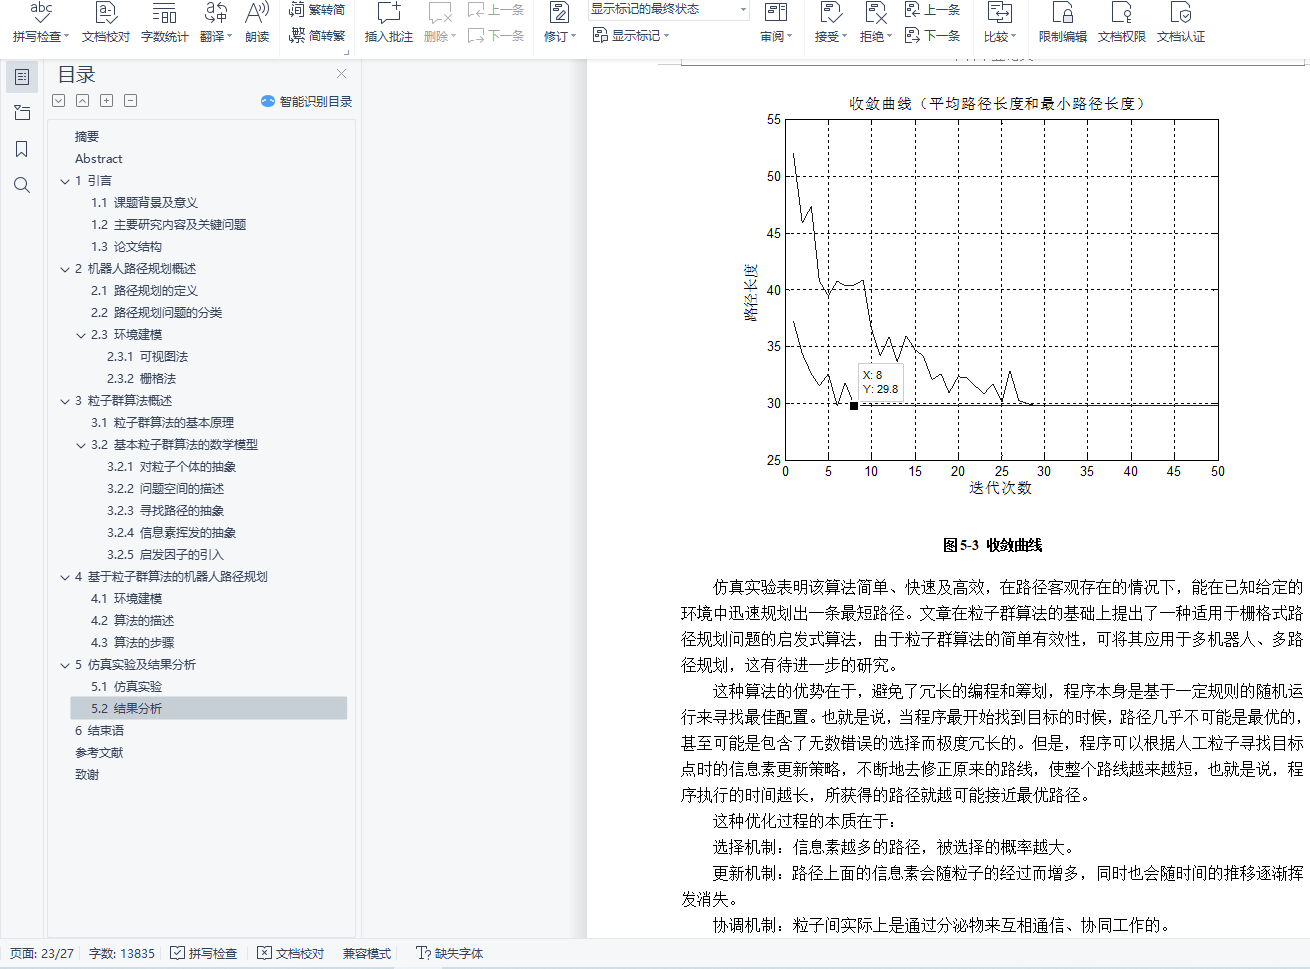
Task: Collapse the 3 粒子群算法概述 section
Action: coord(65,401)
